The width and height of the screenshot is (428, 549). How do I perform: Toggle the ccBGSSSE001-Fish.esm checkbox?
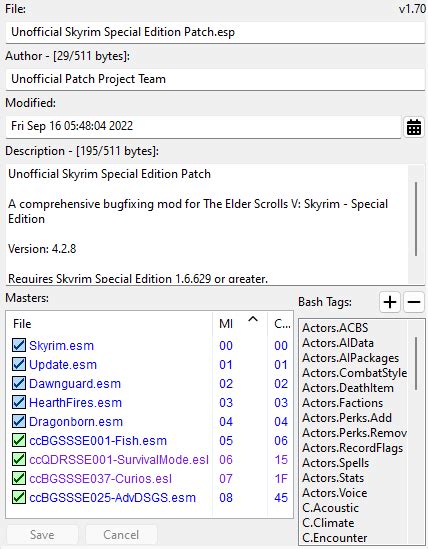click(x=19, y=440)
